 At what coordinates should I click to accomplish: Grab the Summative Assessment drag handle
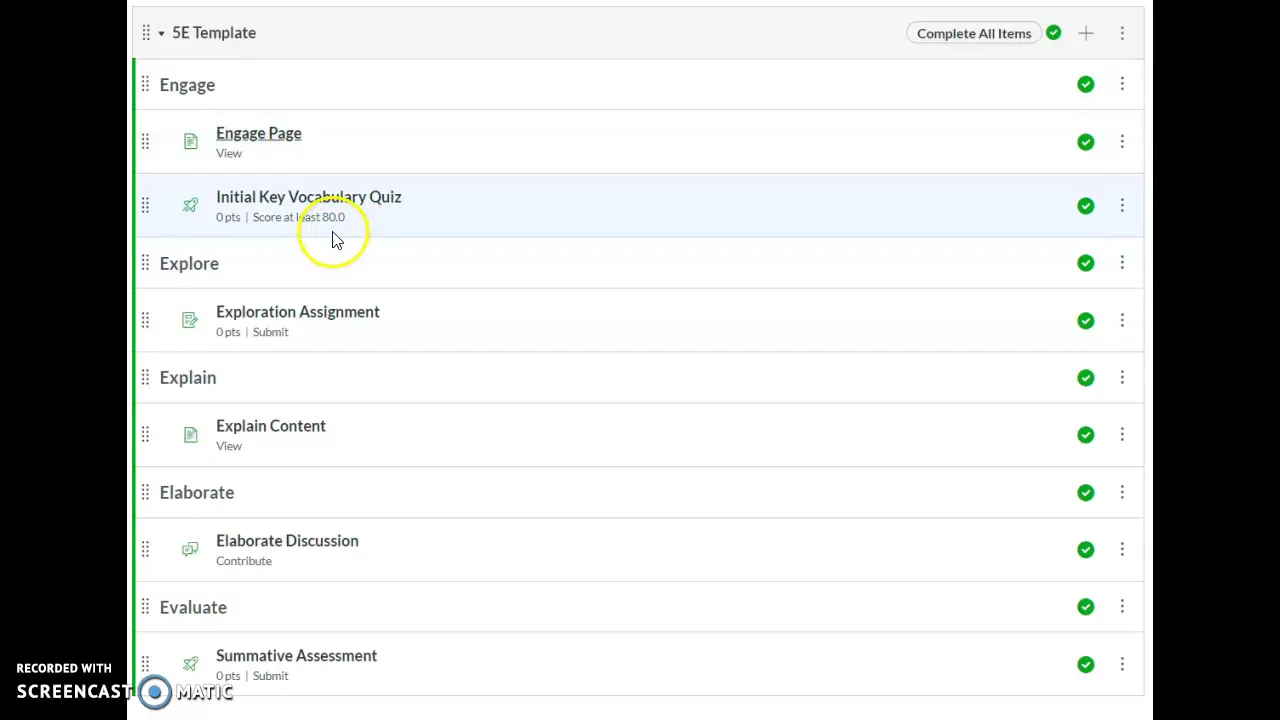pyautogui.click(x=145, y=664)
